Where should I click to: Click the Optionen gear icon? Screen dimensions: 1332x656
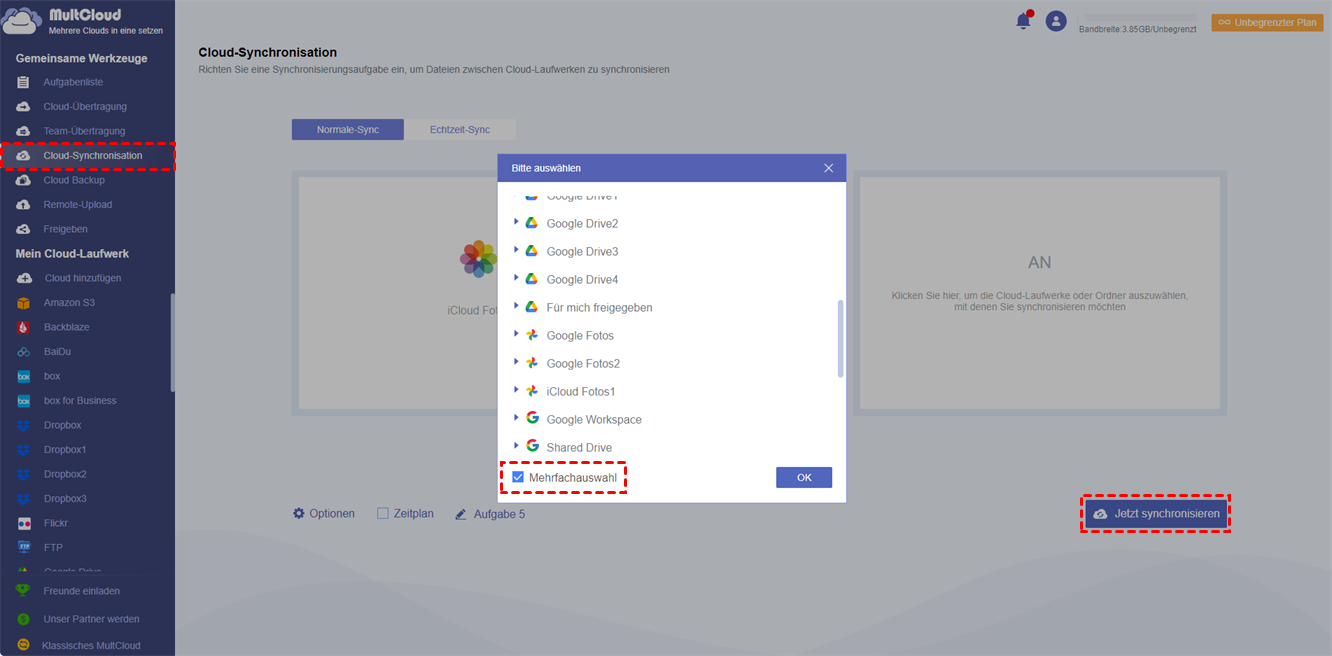(x=299, y=513)
